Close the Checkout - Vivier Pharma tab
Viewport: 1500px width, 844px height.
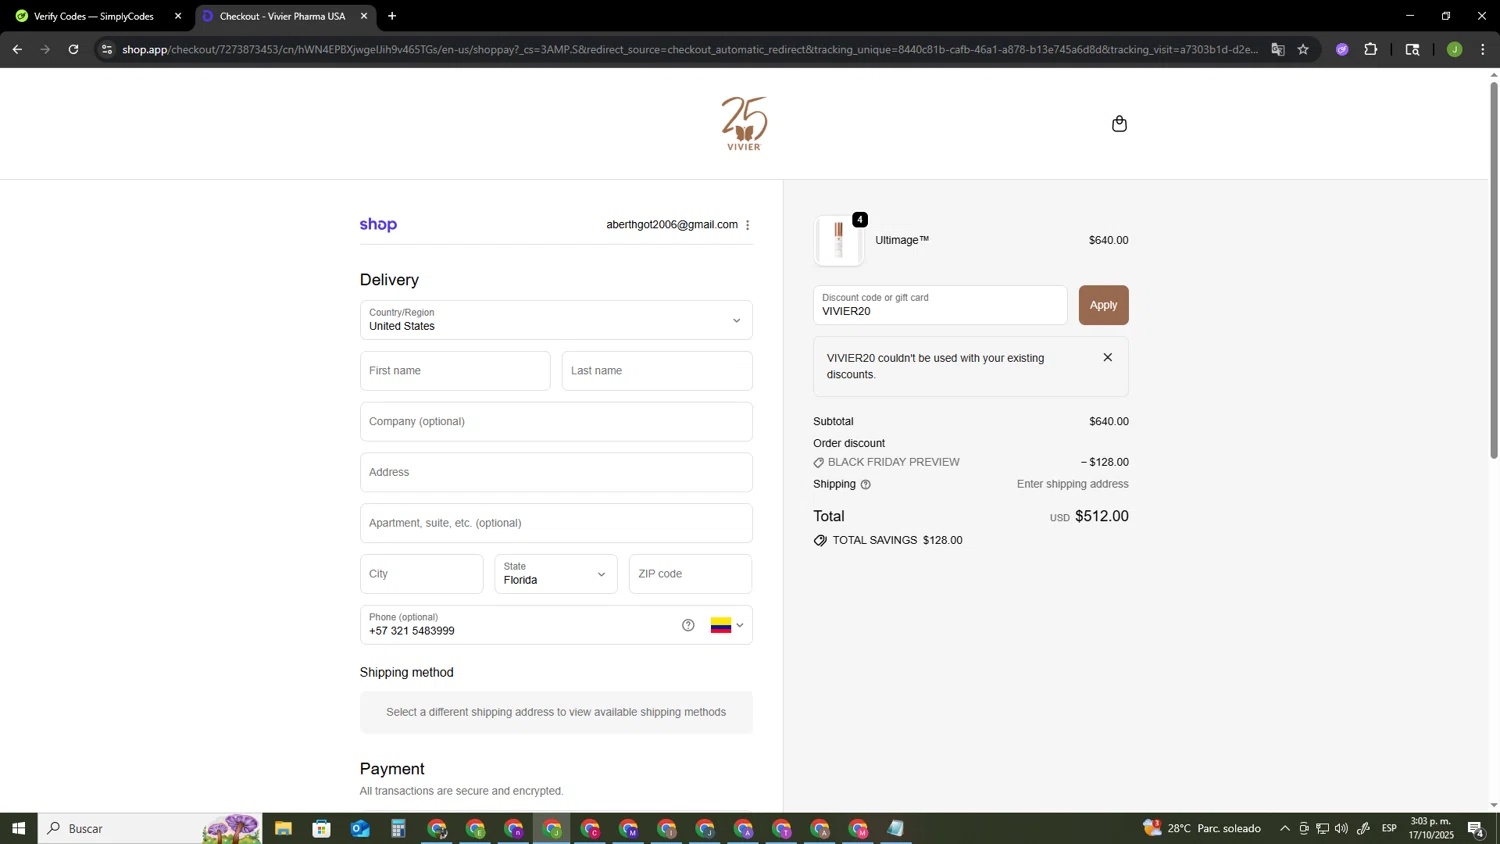(364, 16)
